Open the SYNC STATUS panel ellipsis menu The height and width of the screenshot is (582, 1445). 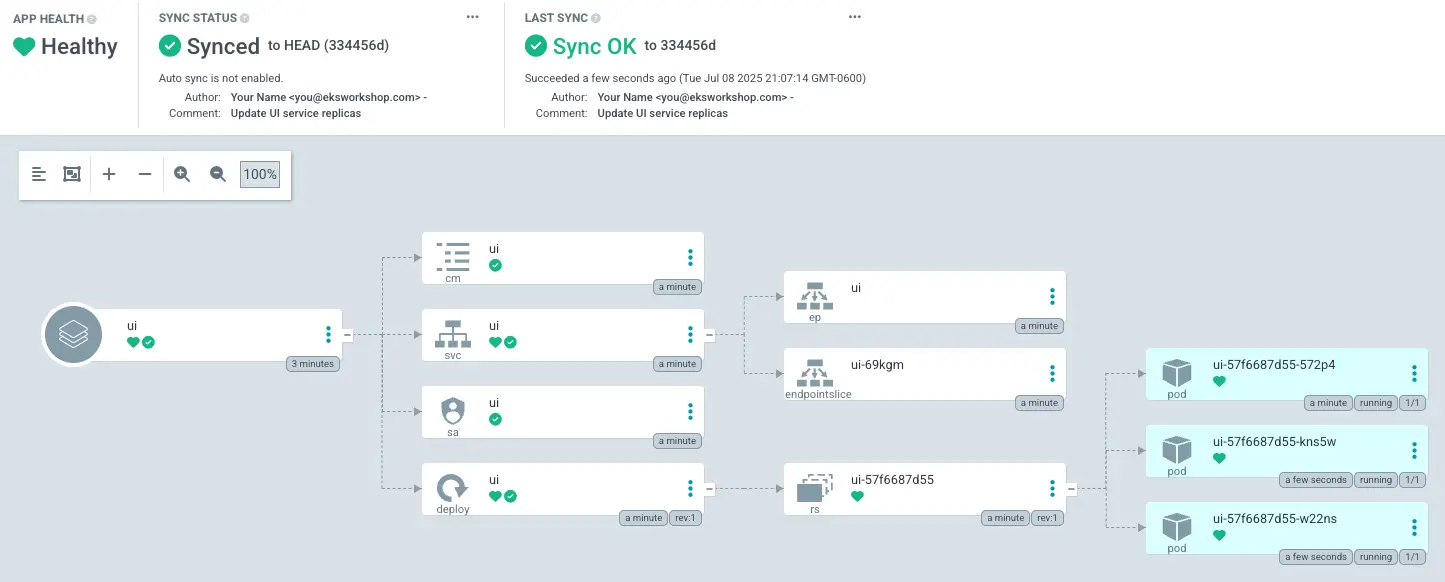(x=472, y=16)
